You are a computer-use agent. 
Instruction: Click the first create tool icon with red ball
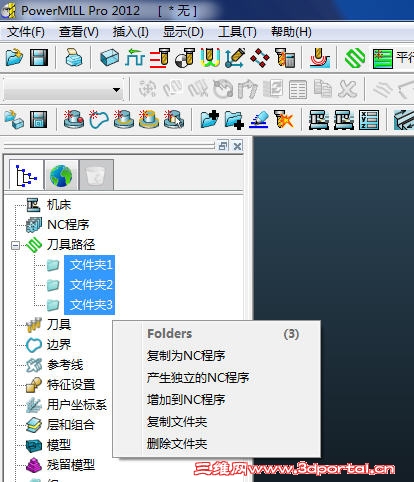click(x=74, y=119)
